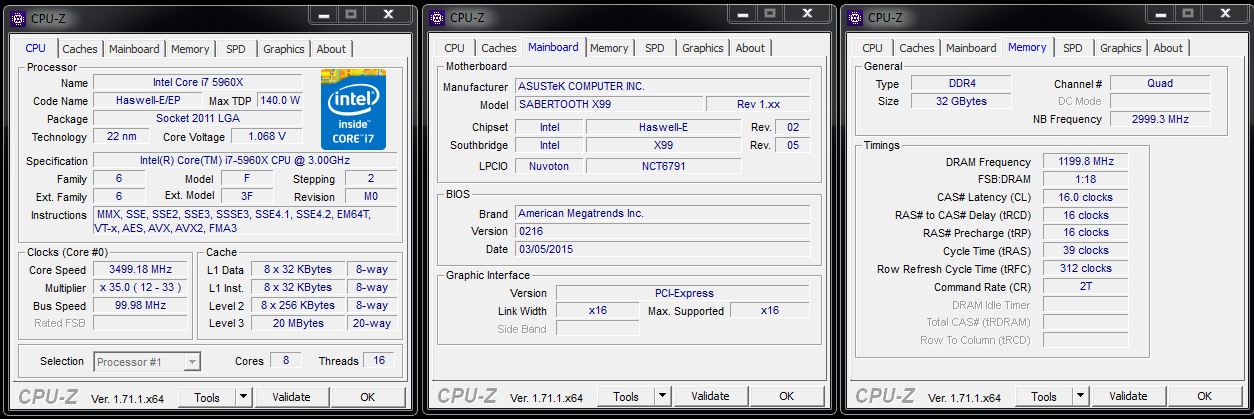Open SPD tab in middle window
Image resolution: width=1254 pixels, height=419 pixels.
coord(654,48)
